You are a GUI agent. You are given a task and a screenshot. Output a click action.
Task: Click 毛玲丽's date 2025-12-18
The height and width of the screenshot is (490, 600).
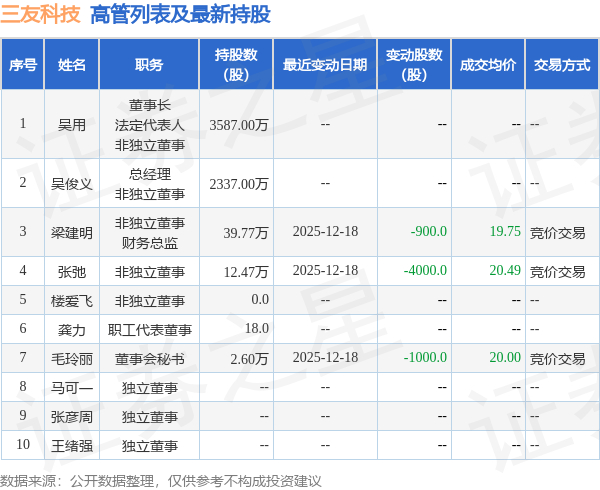[x=325, y=357]
